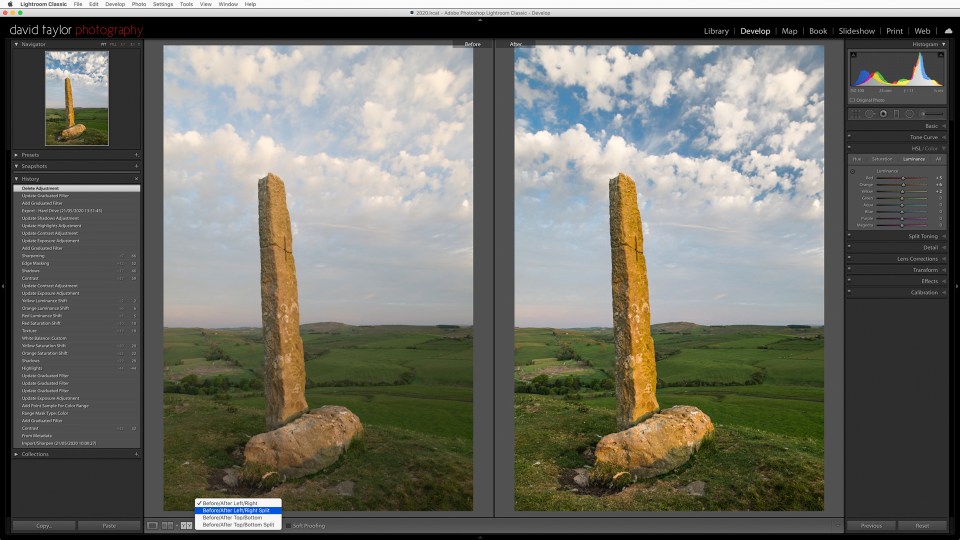This screenshot has height=540, width=960.
Task: Toggle the Original Photo checkbox under histogram
Action: point(852,100)
